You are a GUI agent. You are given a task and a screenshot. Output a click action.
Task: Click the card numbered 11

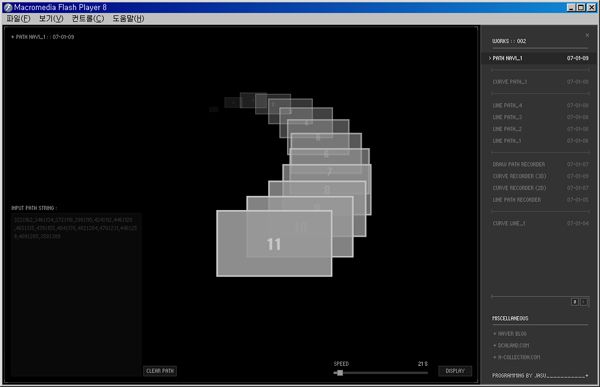(274, 243)
